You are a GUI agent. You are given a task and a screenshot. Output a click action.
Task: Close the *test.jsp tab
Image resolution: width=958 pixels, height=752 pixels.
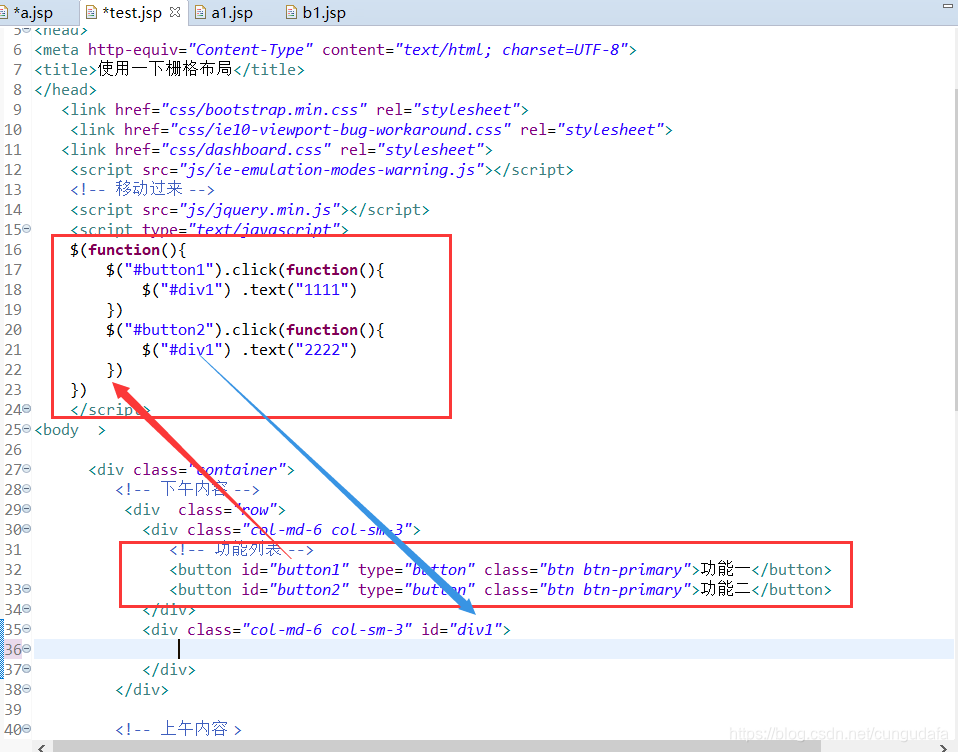click(175, 12)
